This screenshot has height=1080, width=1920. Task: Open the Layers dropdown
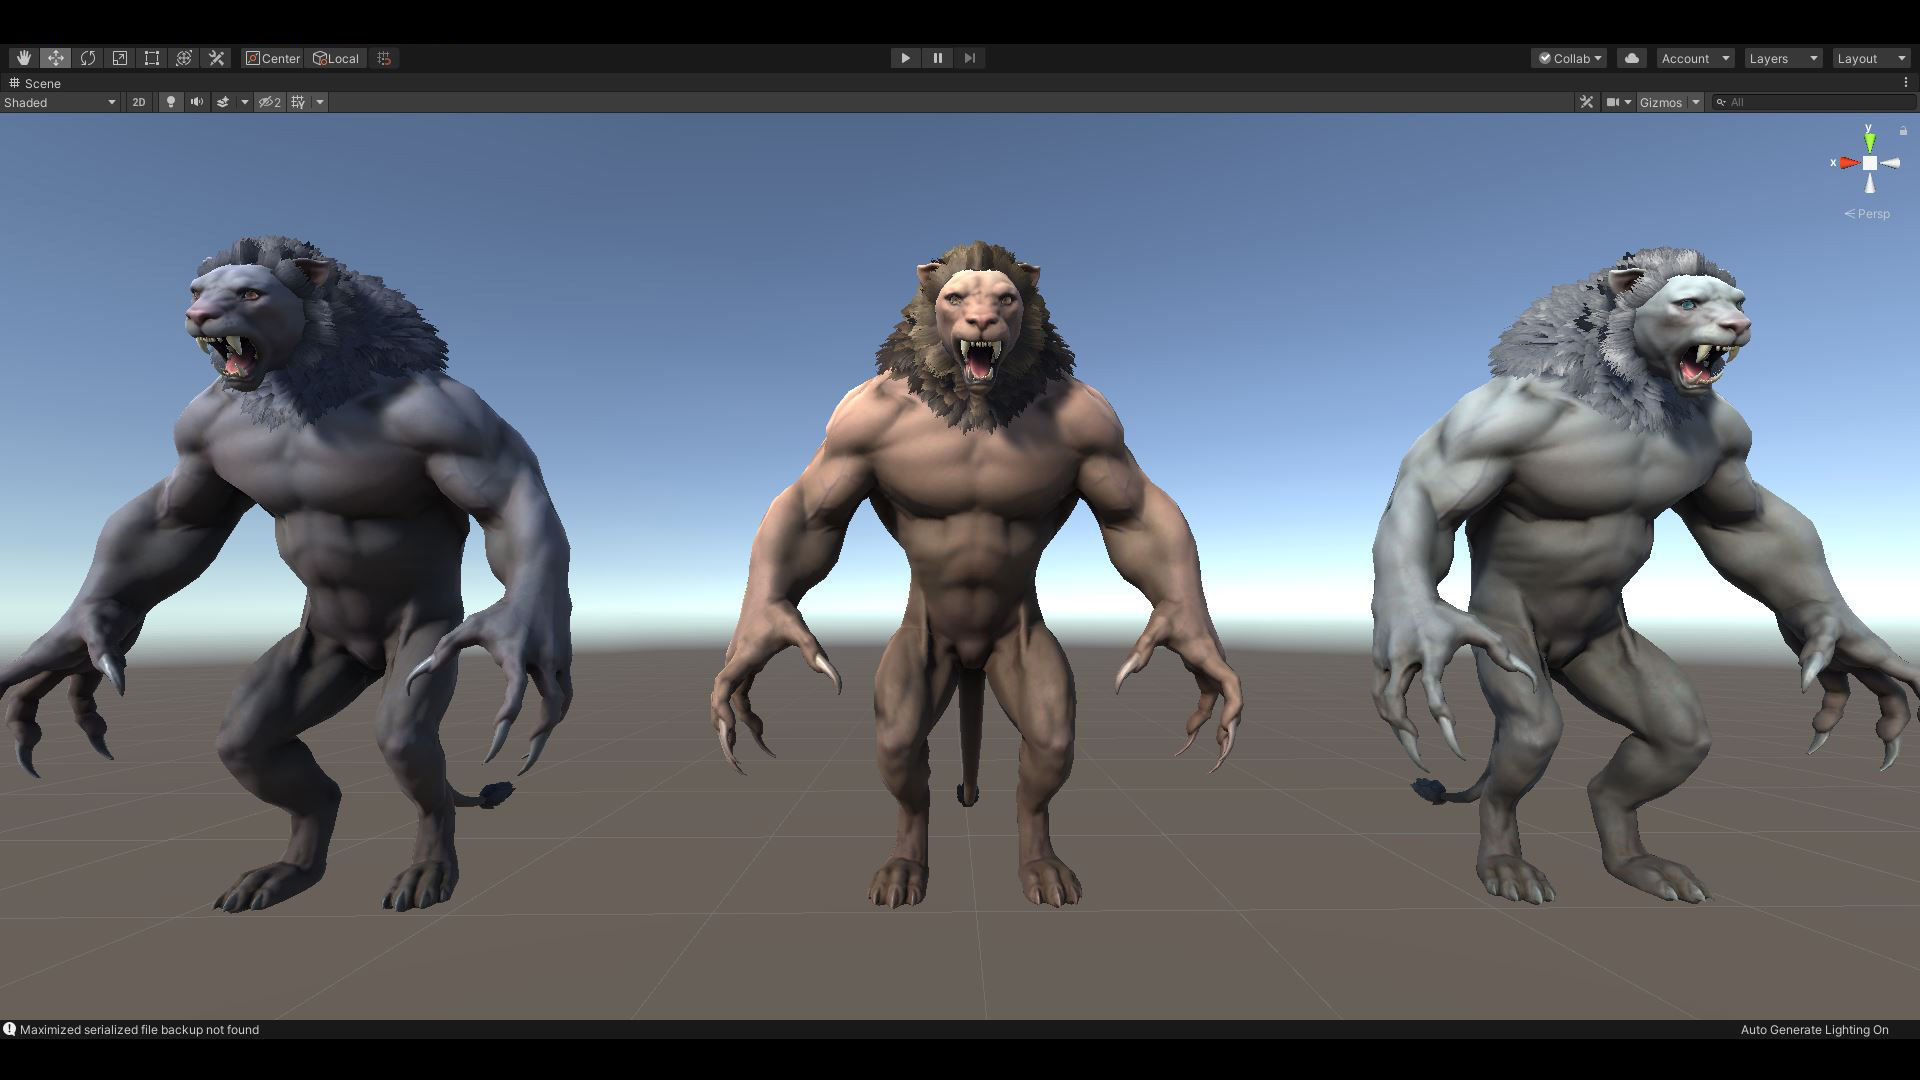coord(1783,58)
